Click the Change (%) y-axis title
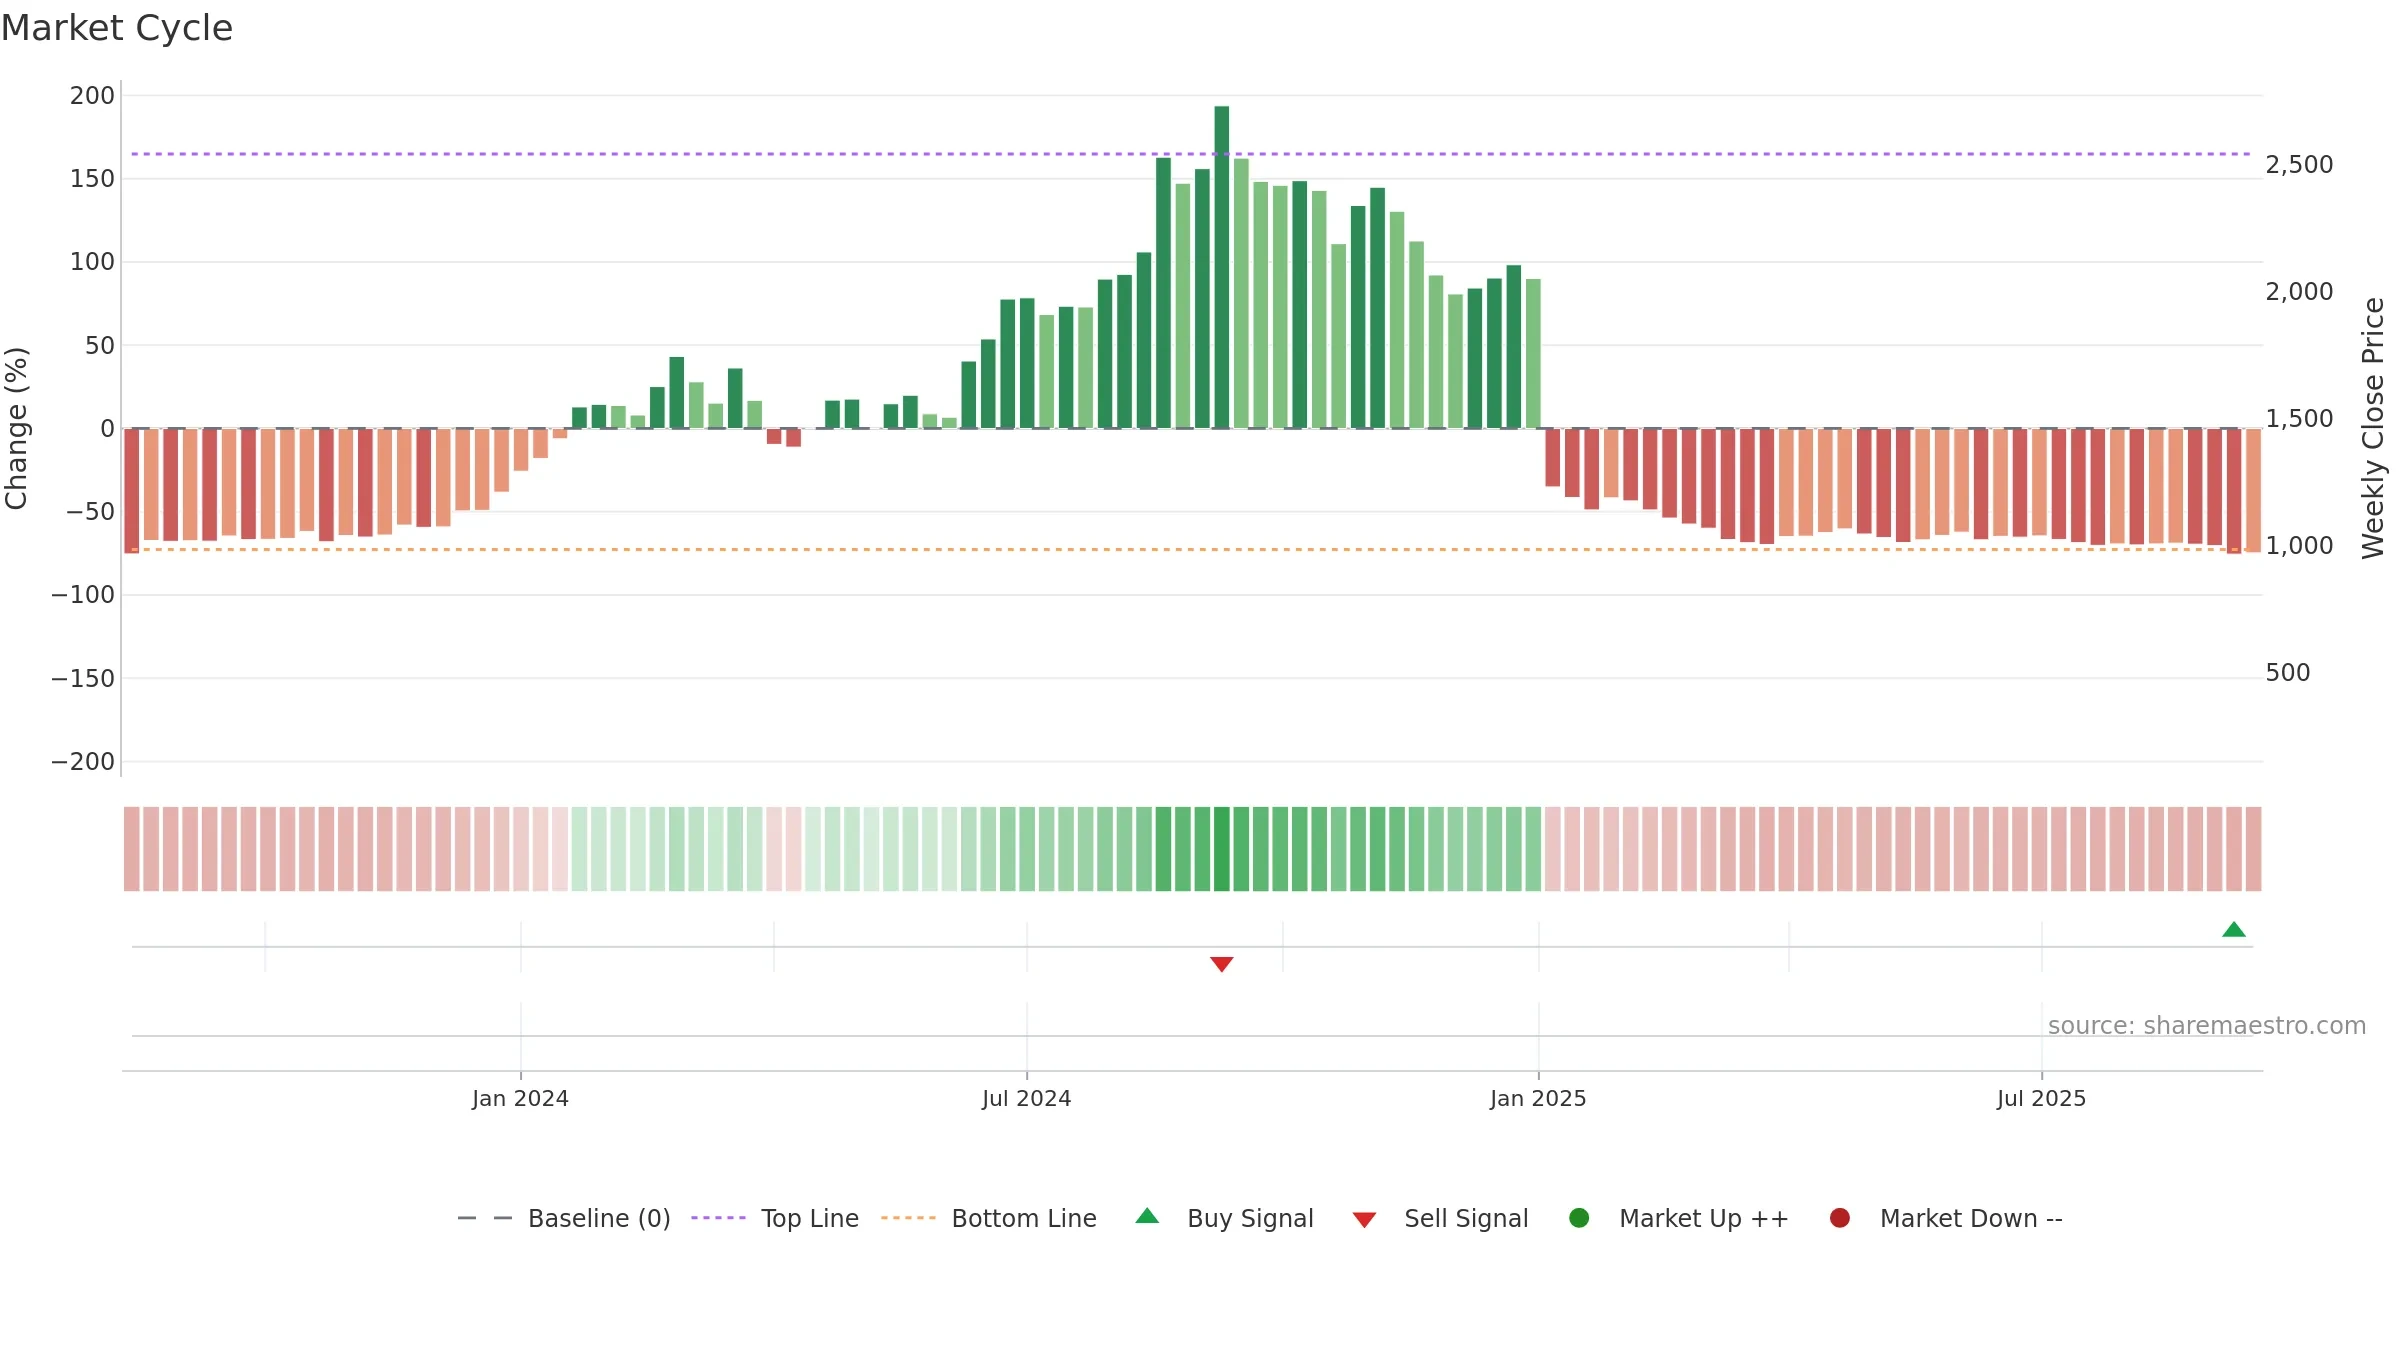Viewport: 2400px width, 1350px height. pos(17,428)
